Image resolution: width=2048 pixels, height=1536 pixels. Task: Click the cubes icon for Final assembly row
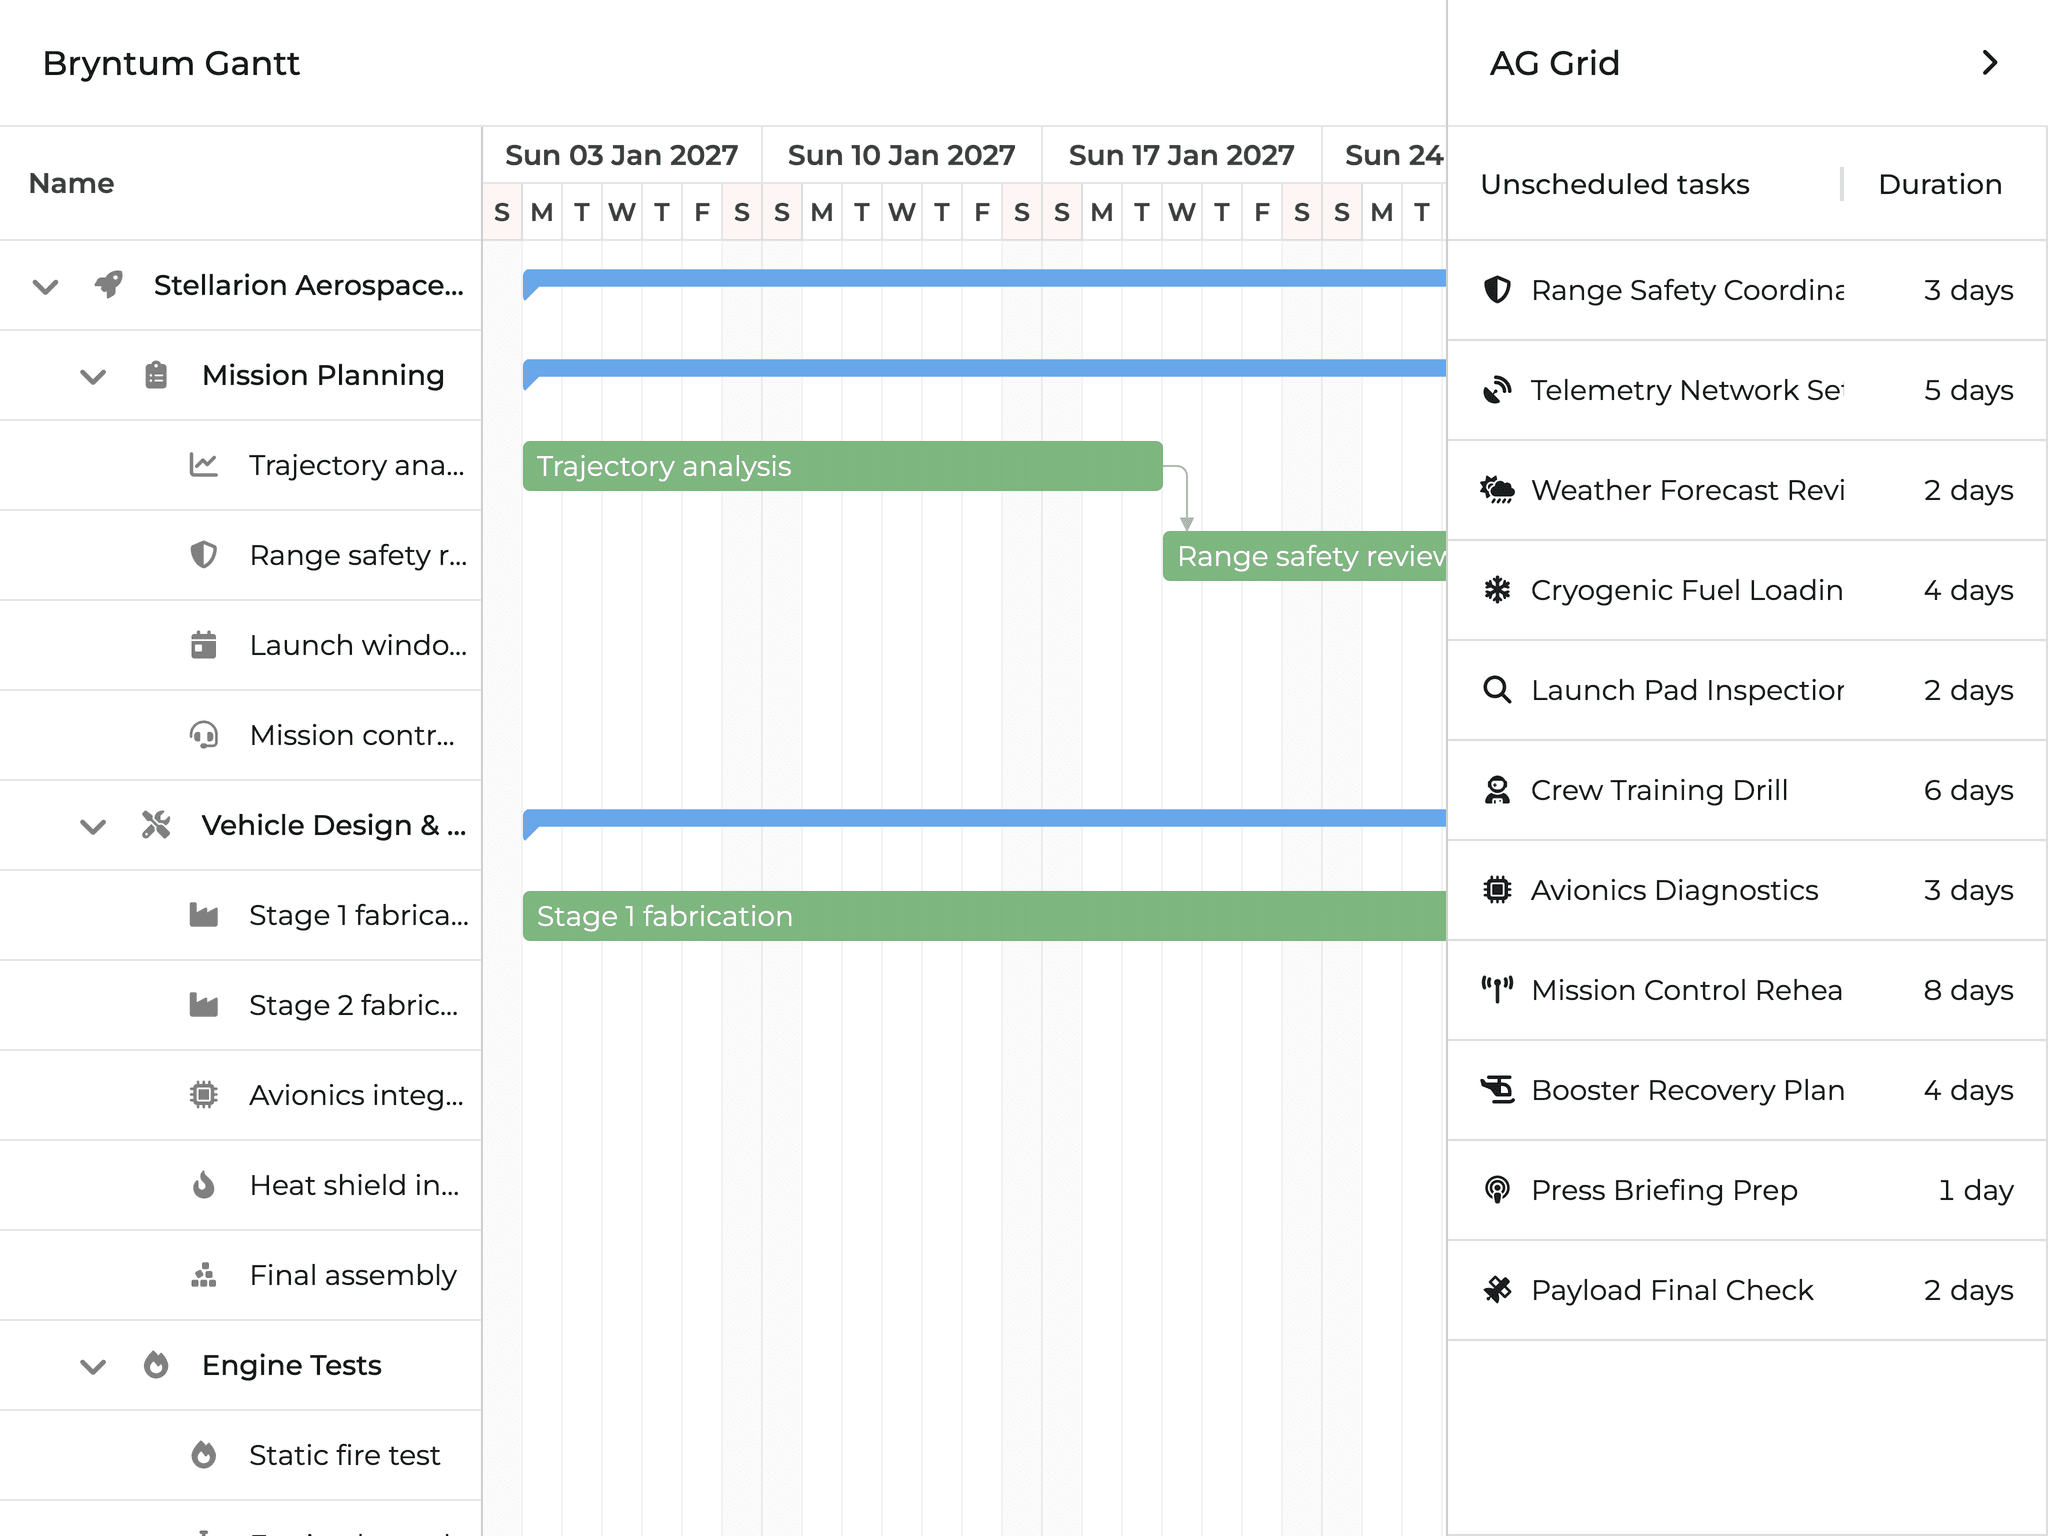pyautogui.click(x=204, y=1275)
